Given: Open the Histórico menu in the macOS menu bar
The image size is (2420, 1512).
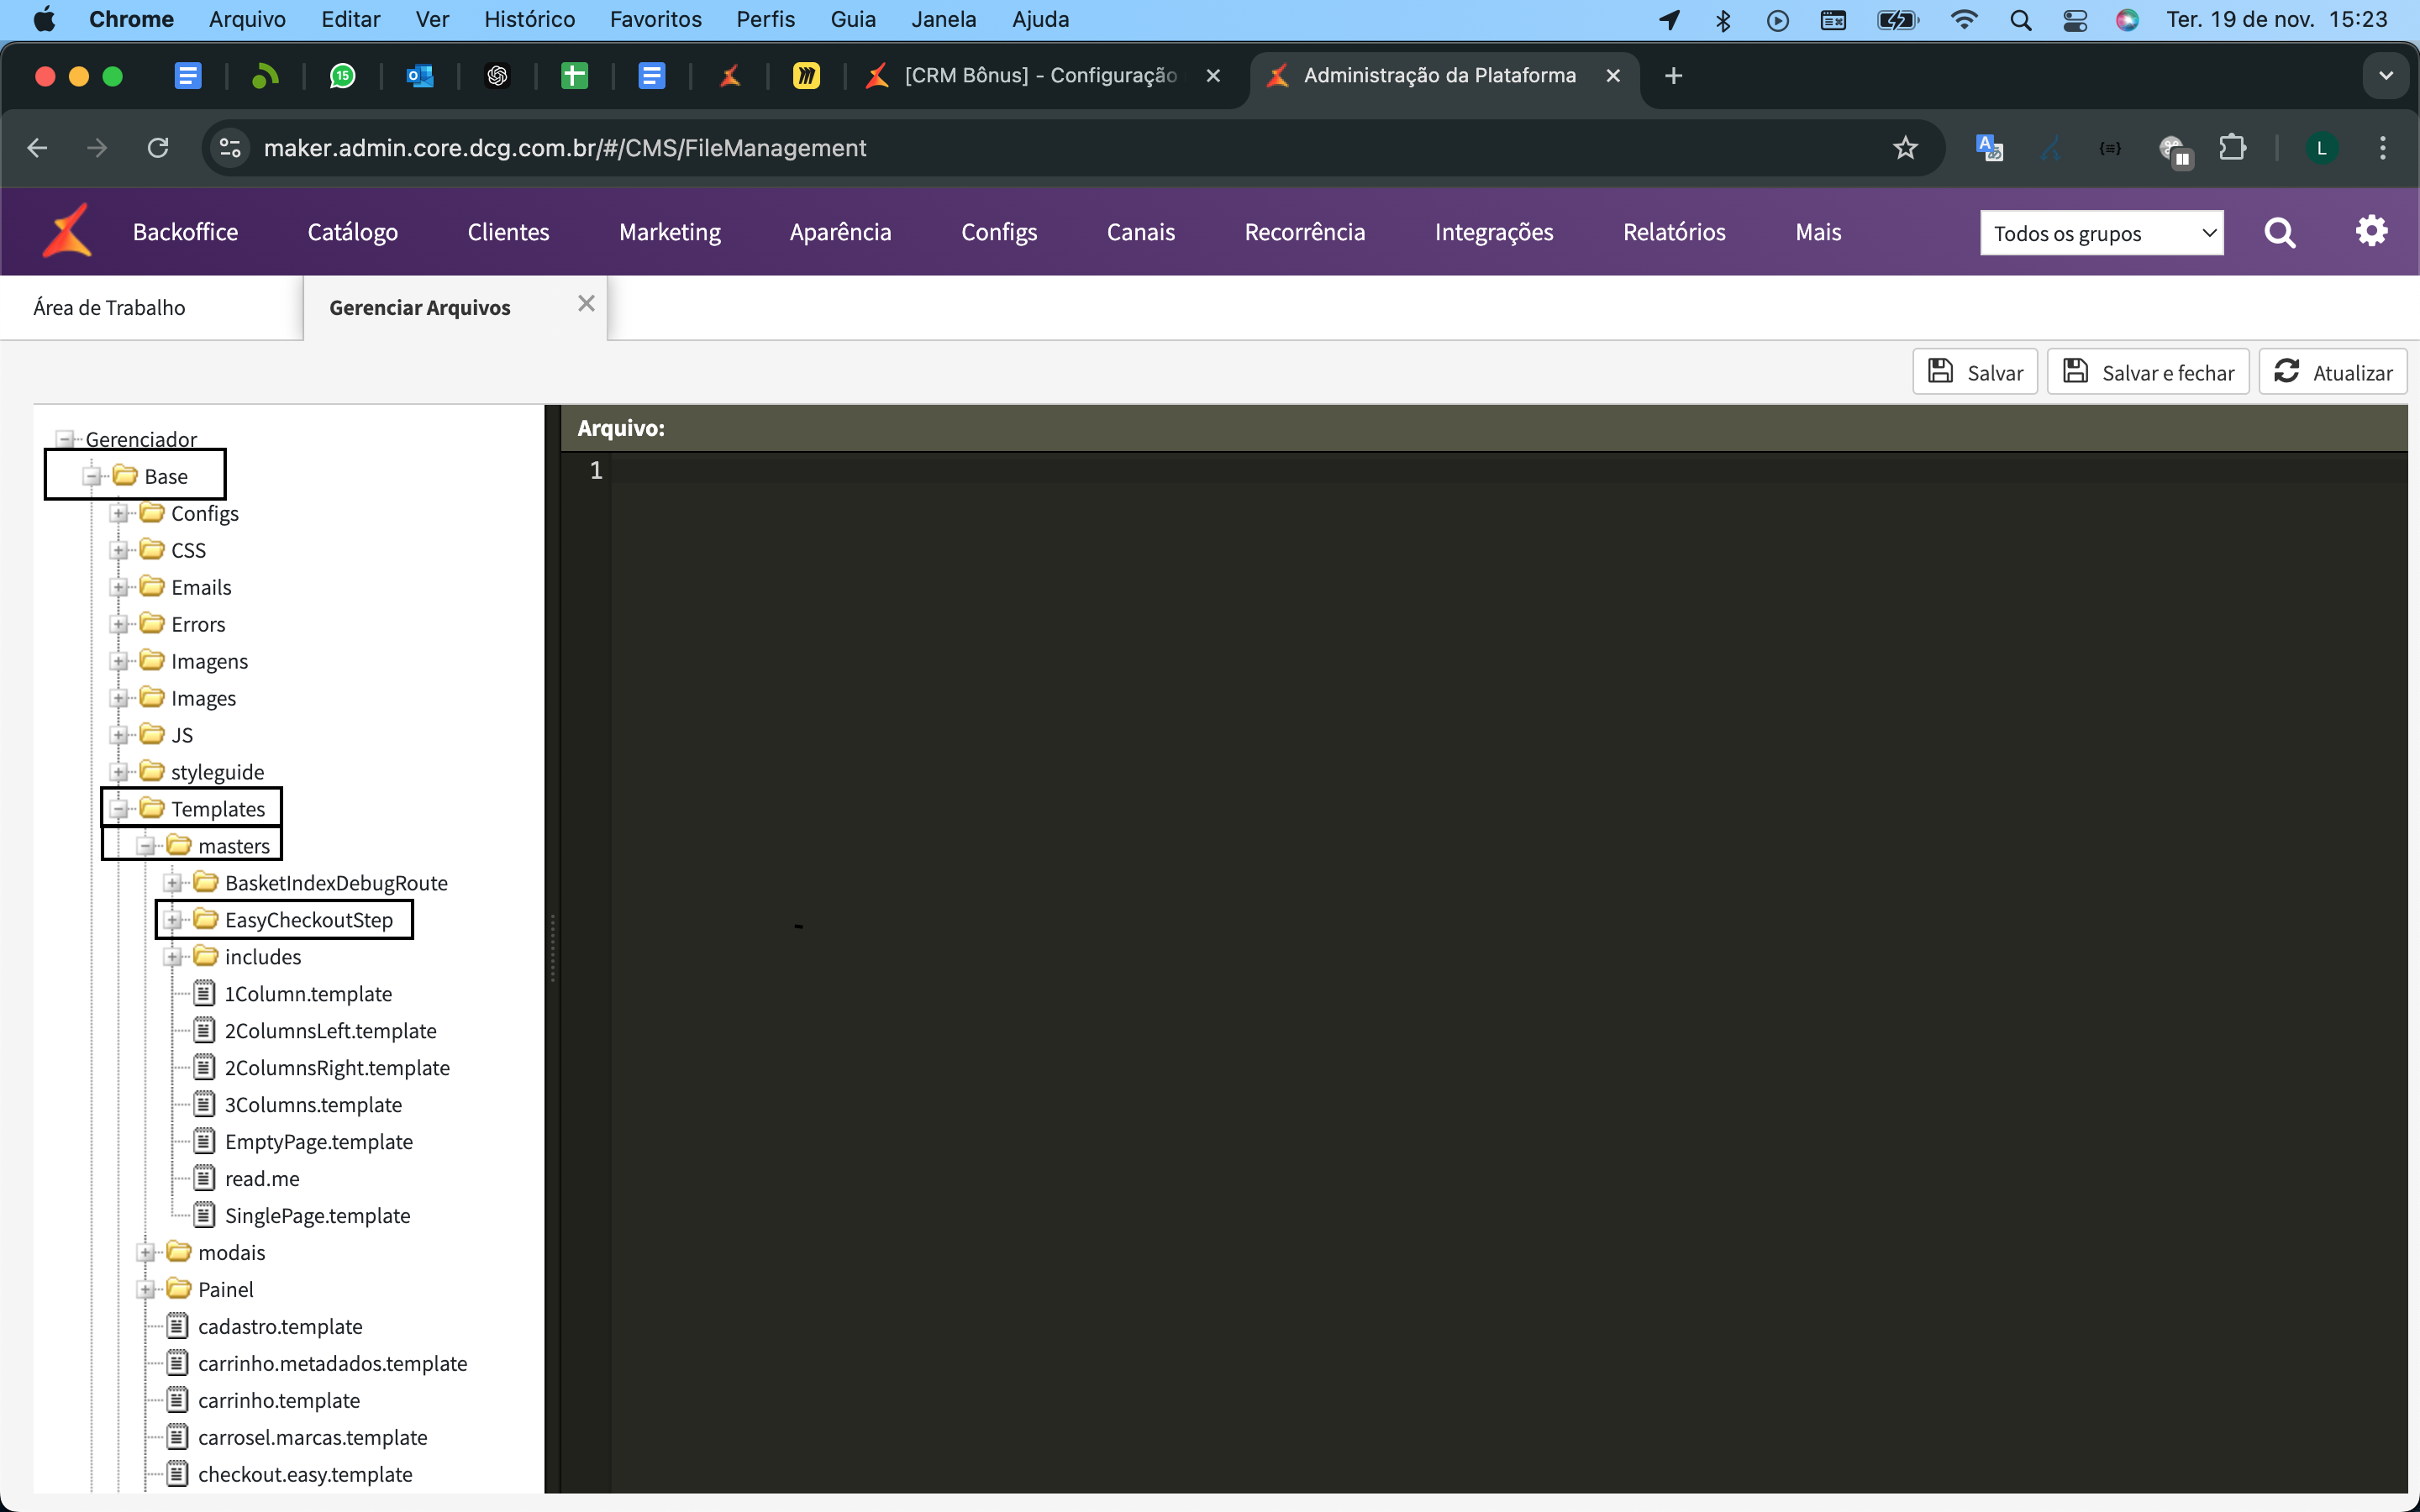Looking at the screenshot, I should click(529, 20).
